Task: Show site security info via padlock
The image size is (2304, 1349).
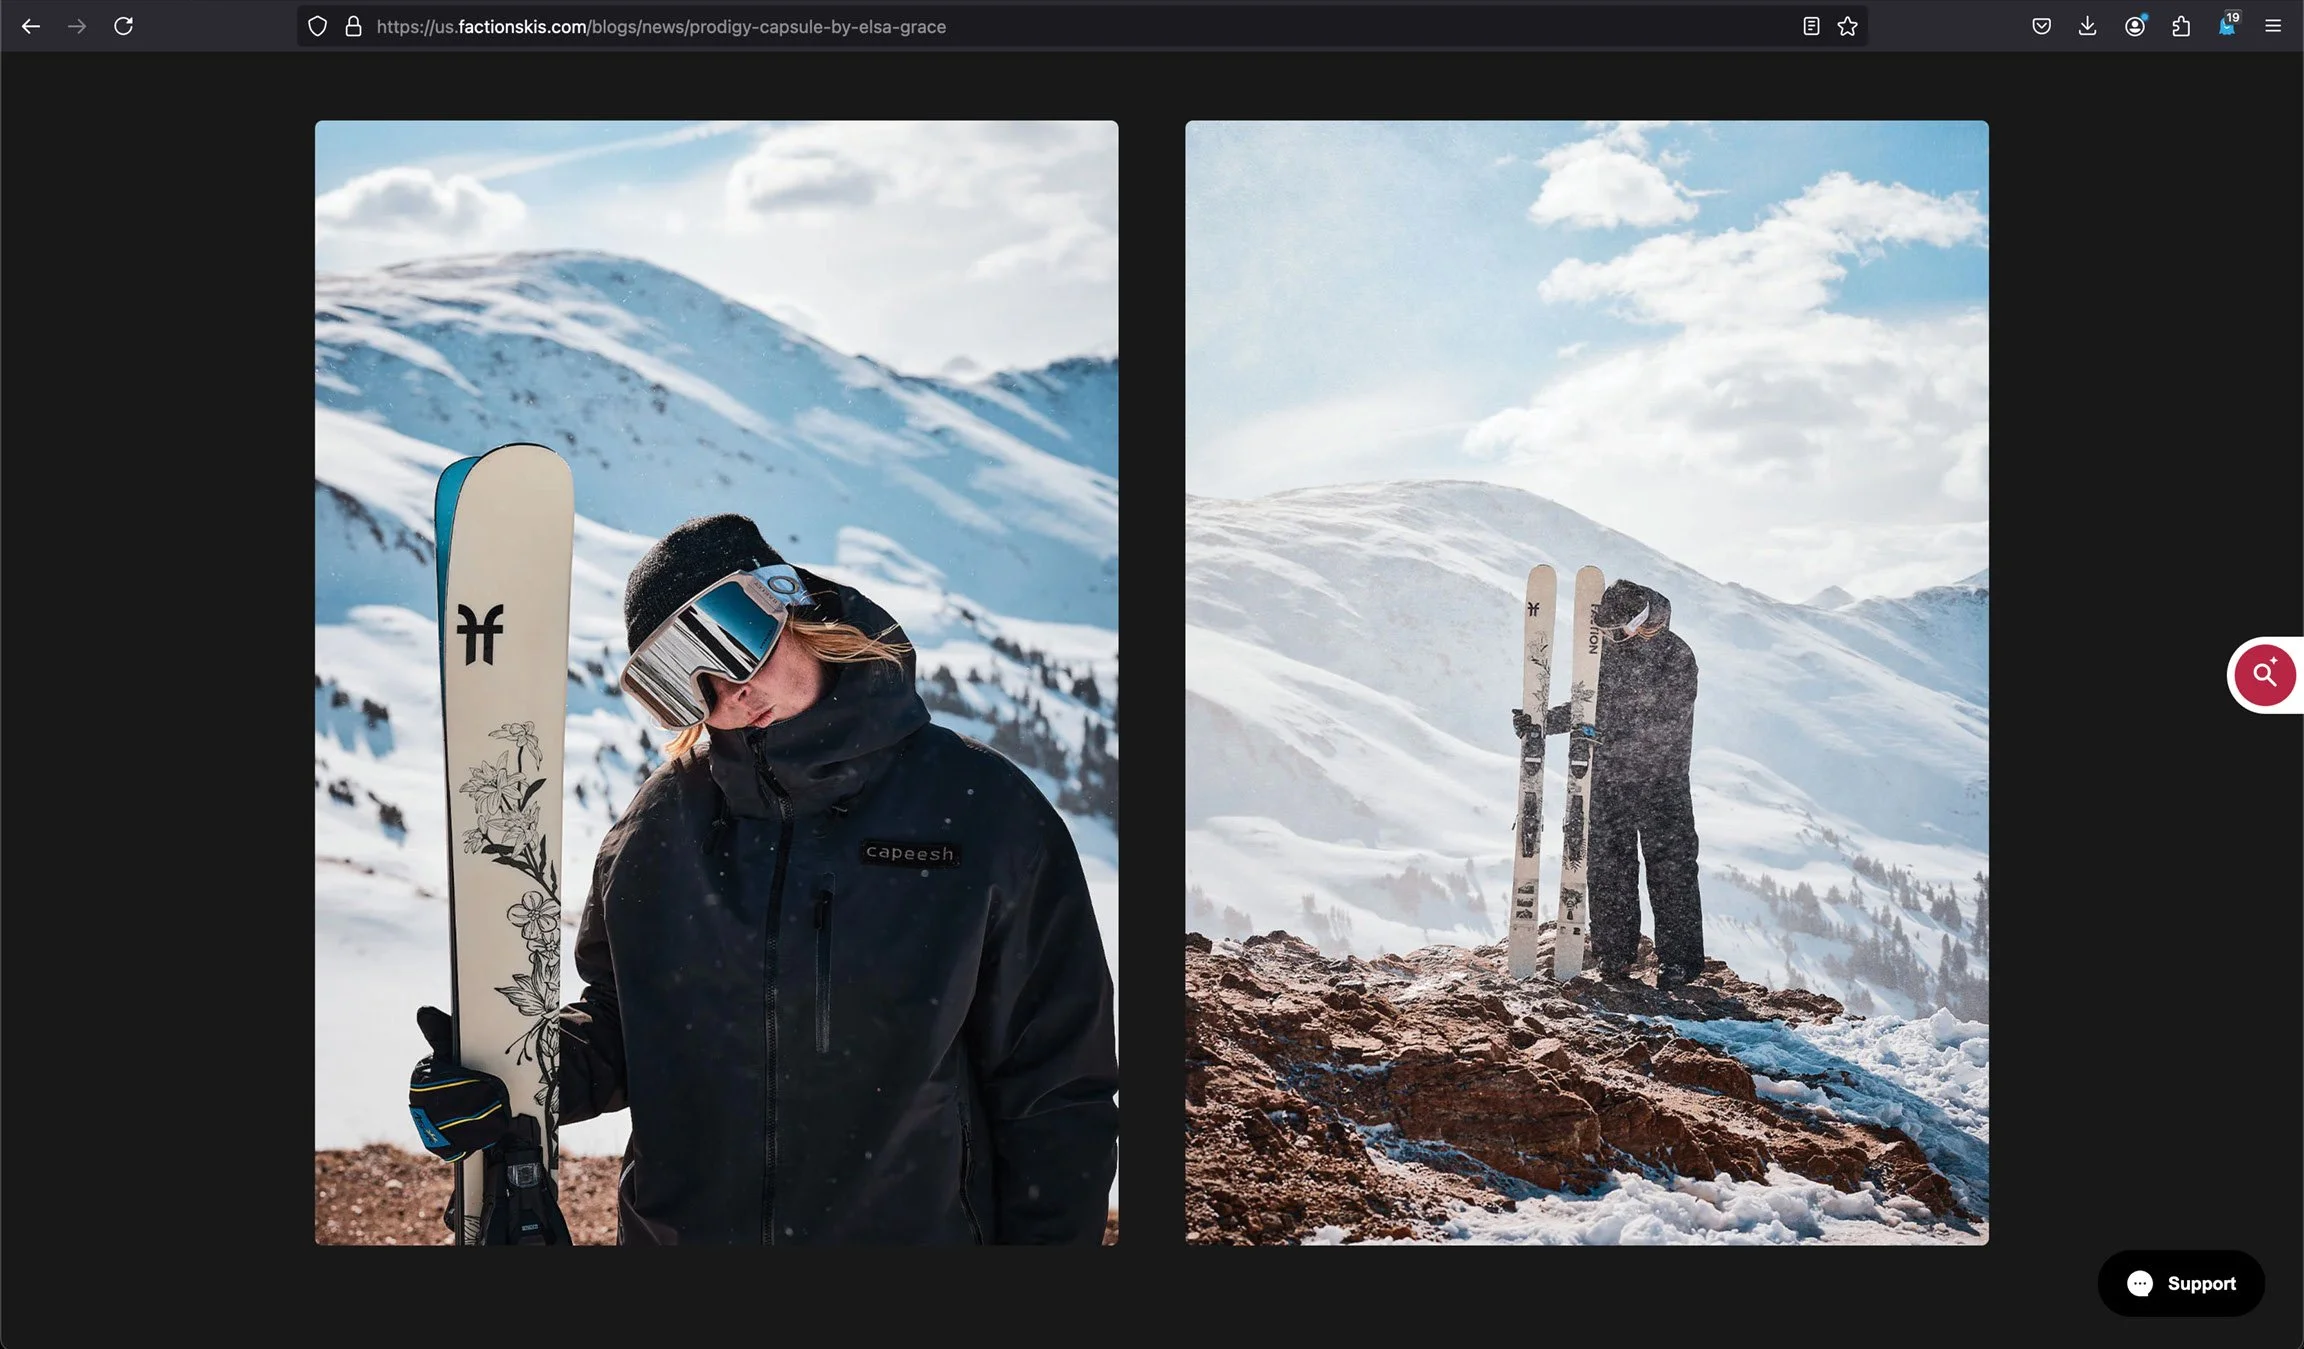Action: click(x=353, y=27)
